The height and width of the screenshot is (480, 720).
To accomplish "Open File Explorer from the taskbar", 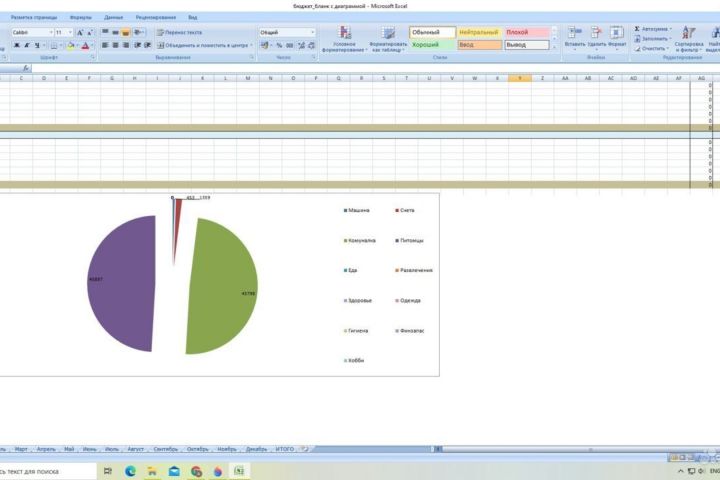I will [x=152, y=471].
